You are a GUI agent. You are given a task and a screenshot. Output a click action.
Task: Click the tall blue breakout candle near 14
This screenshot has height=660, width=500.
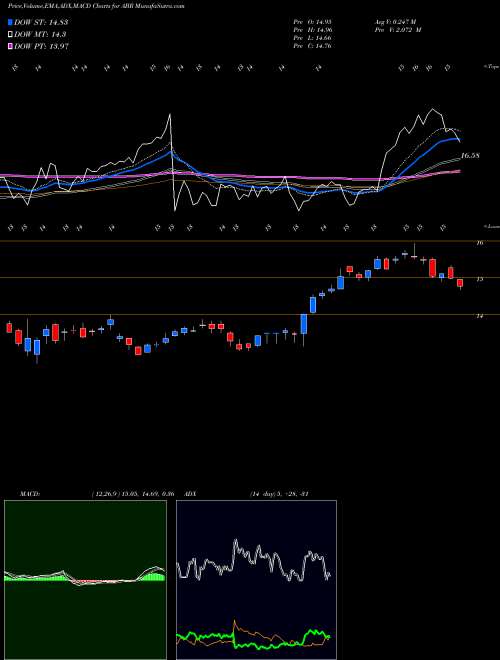(x=304, y=324)
